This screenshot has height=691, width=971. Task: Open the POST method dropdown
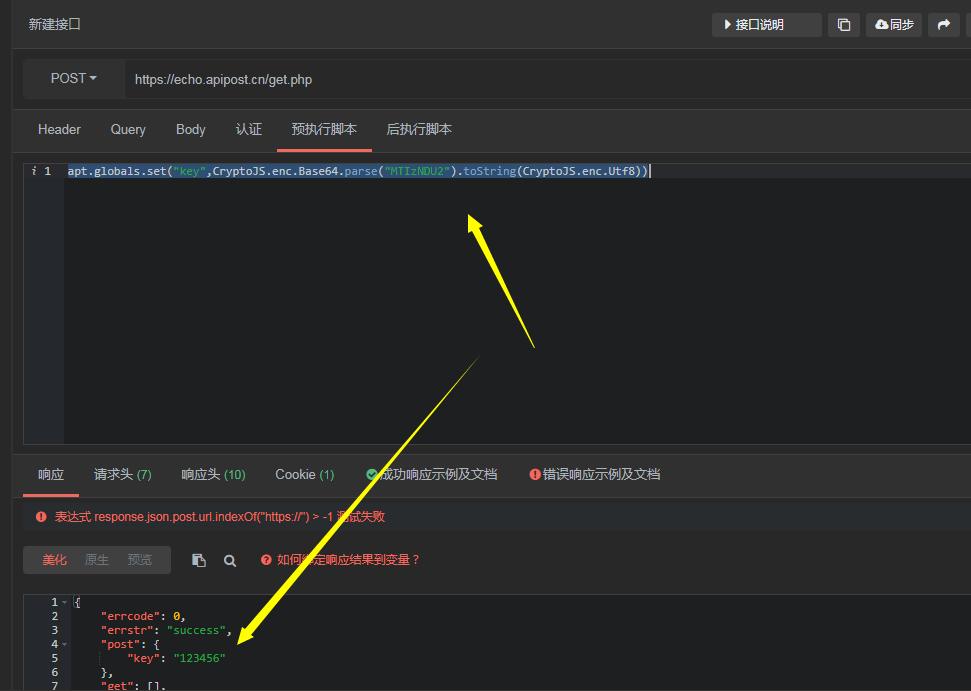(x=74, y=79)
